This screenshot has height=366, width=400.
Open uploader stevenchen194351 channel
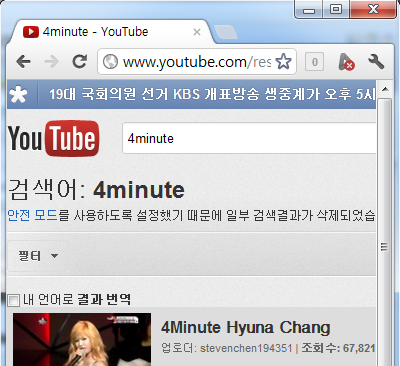[x=246, y=348]
